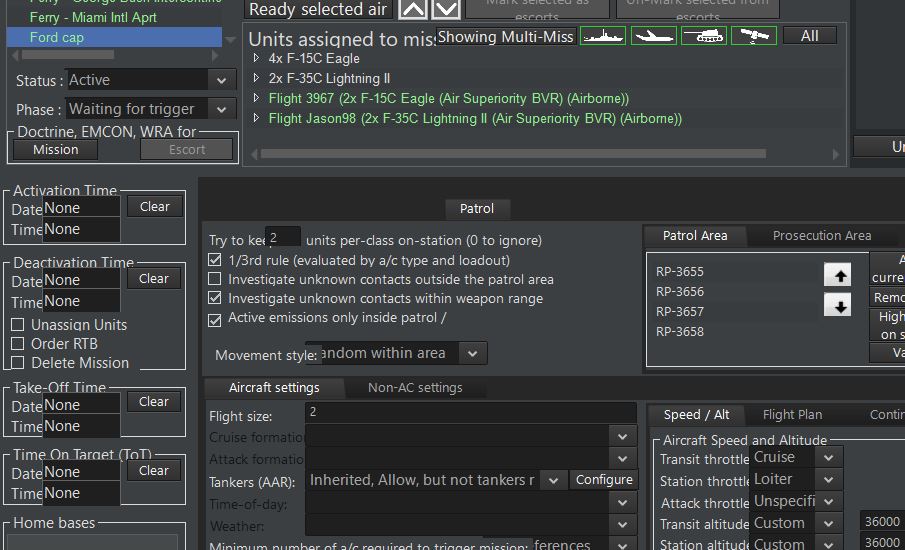Screen dimensions: 905x550
Task: Toggle the satellite unit filter icon
Action: [754, 36]
